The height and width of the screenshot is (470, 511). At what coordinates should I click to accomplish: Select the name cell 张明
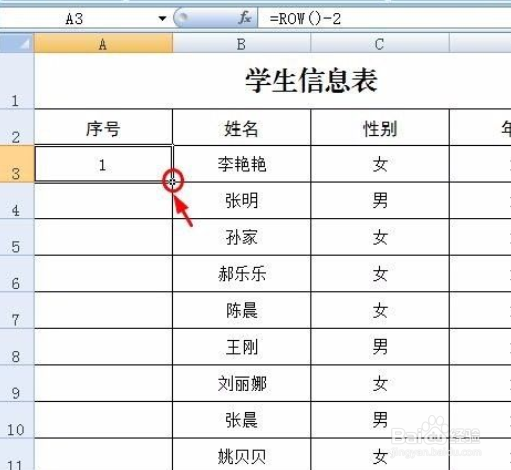[242, 201]
